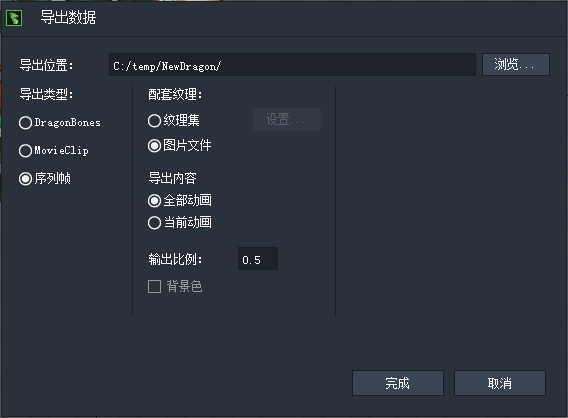The height and width of the screenshot is (418, 568).
Task: Click the 输出比例 label text
Action: (175, 259)
